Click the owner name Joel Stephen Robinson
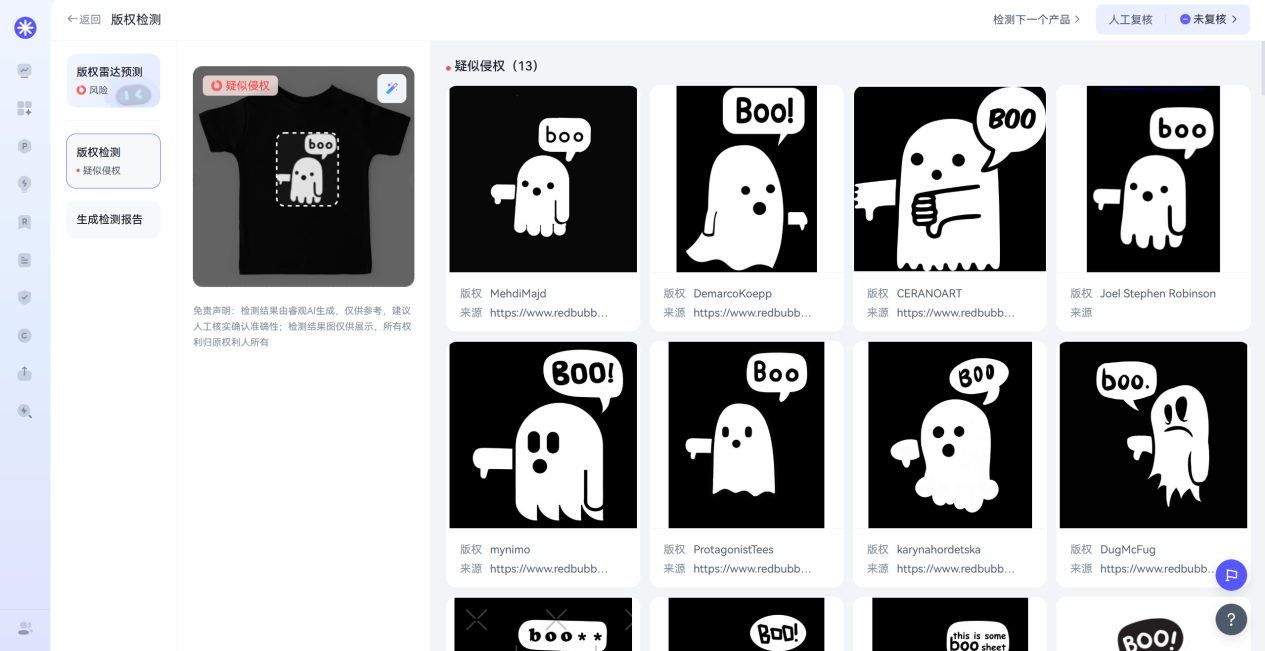This screenshot has height=651, width=1265. point(1158,294)
